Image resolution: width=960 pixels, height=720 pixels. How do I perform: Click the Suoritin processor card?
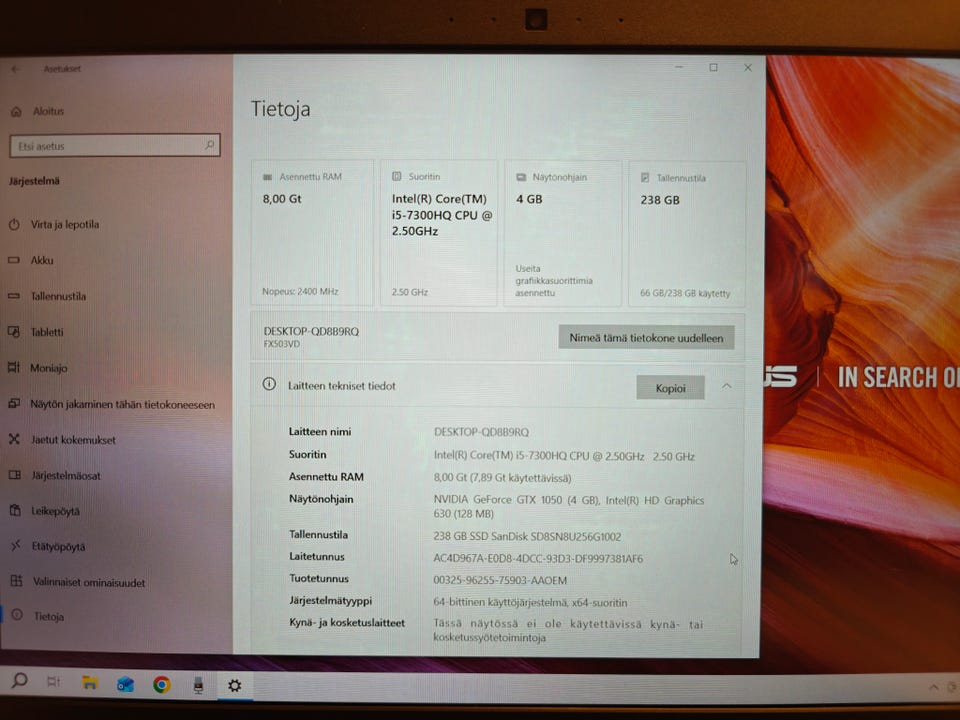(x=438, y=233)
